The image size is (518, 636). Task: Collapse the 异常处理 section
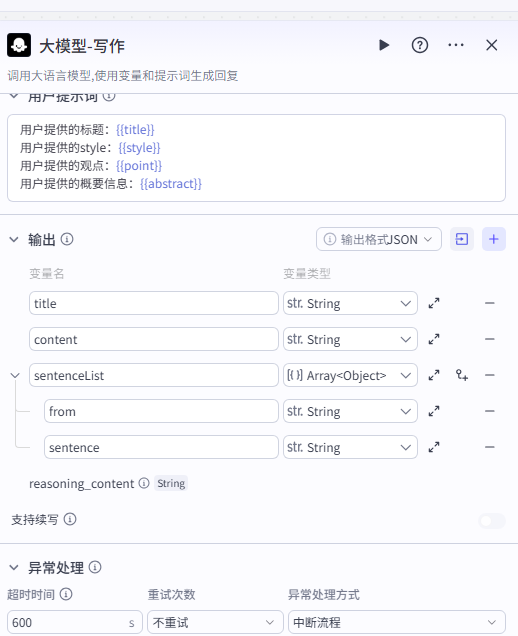pyautogui.click(x=14, y=567)
